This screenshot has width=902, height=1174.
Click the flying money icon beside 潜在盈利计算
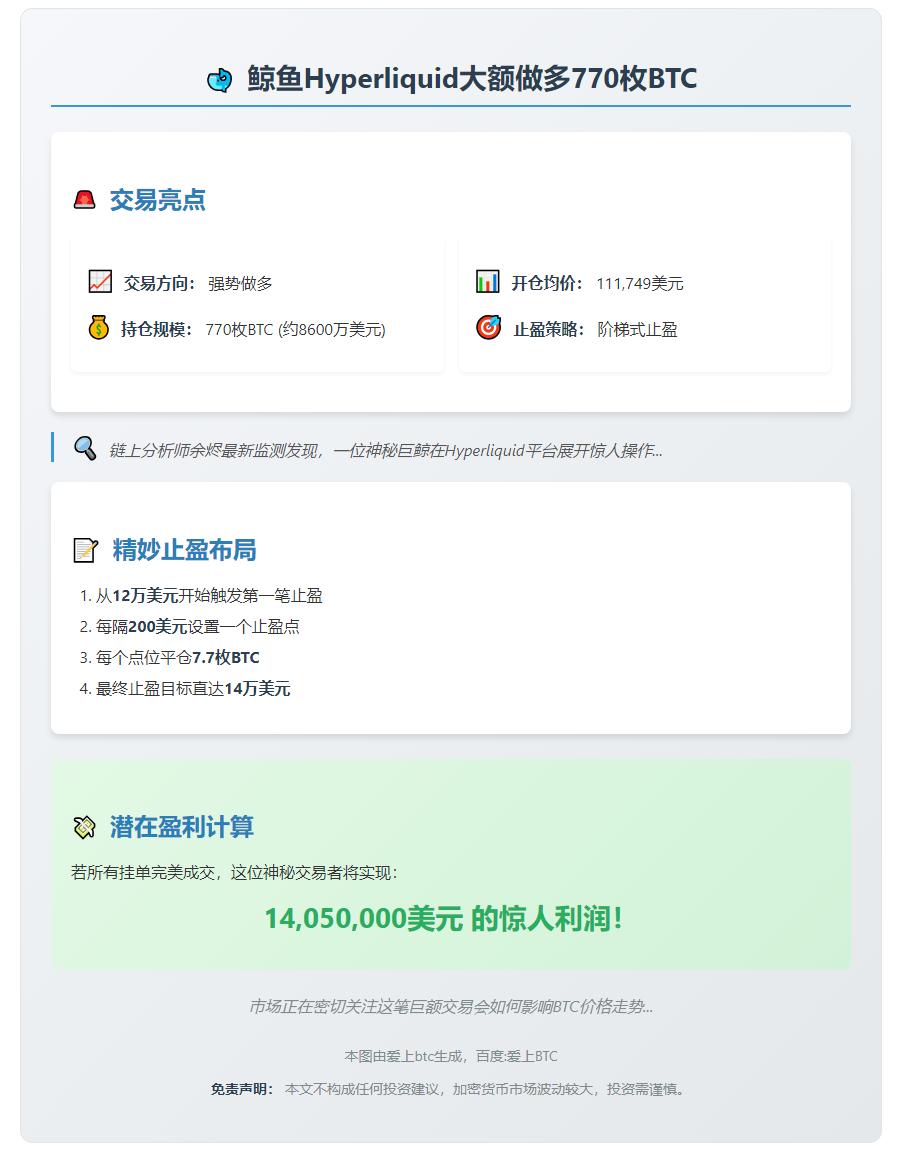tap(86, 827)
